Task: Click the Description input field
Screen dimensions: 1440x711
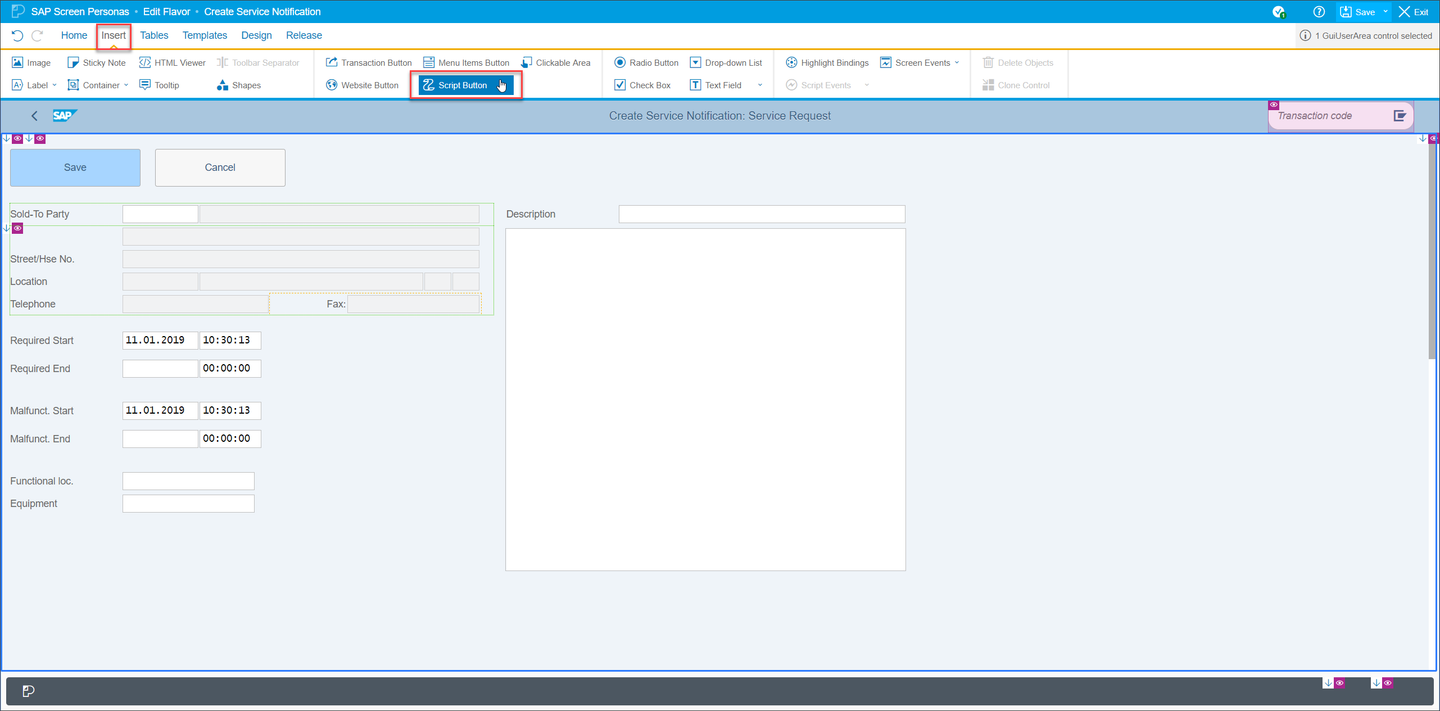Action: pos(762,214)
